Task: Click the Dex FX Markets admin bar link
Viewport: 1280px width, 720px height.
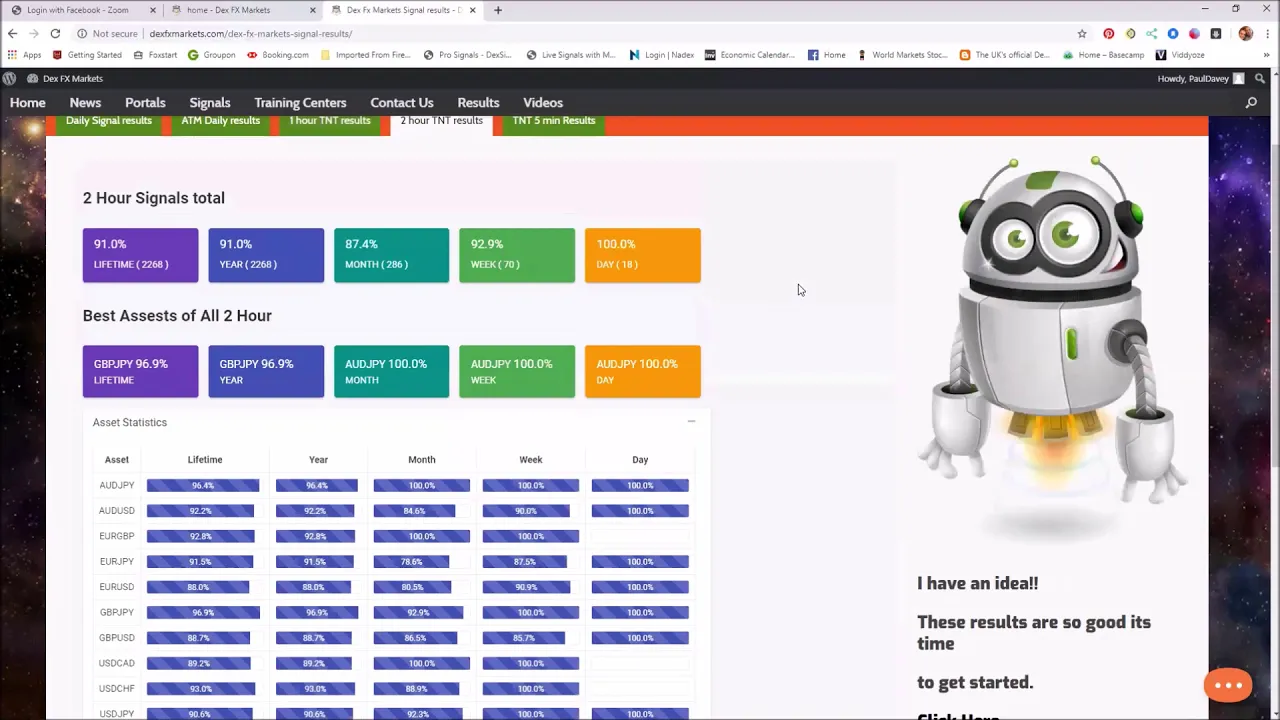Action: (65, 78)
